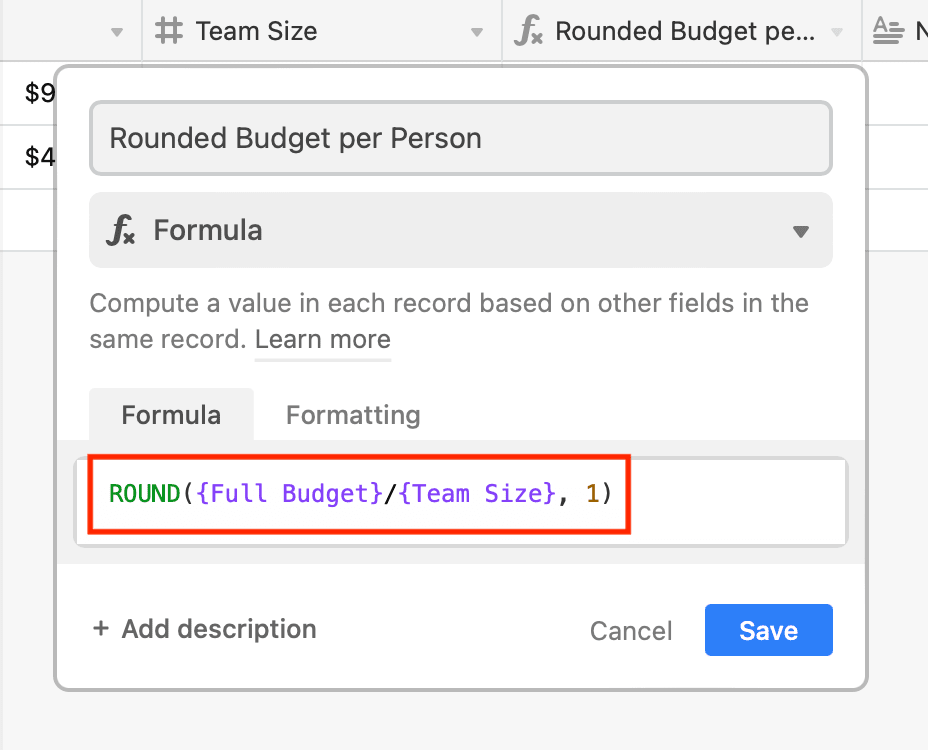928x750 pixels.
Task: Expand the Formula field type dropdown
Action: [x=801, y=231]
